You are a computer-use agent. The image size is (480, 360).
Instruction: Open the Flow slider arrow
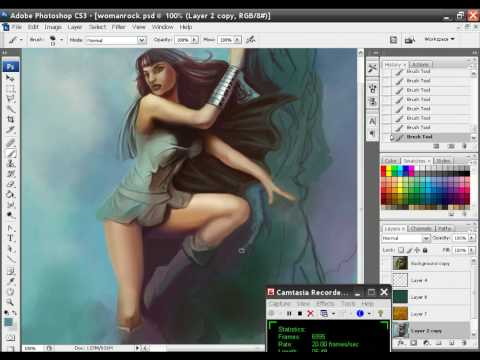[237, 40]
